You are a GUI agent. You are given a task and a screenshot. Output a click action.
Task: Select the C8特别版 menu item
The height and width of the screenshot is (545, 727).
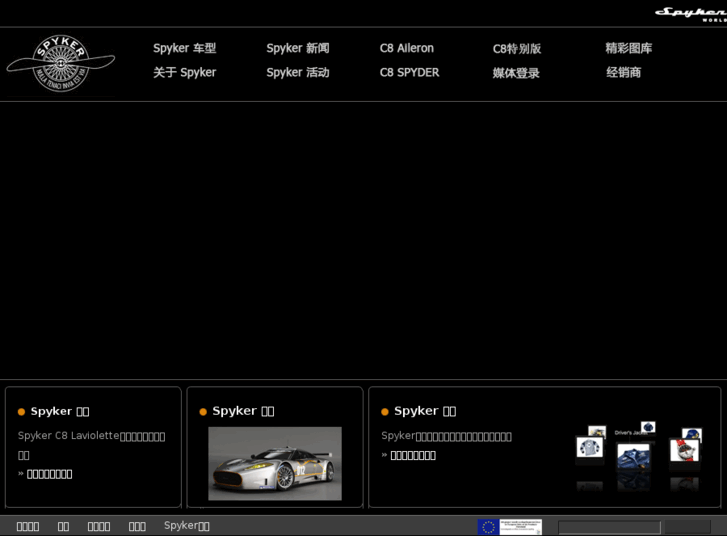(x=517, y=49)
